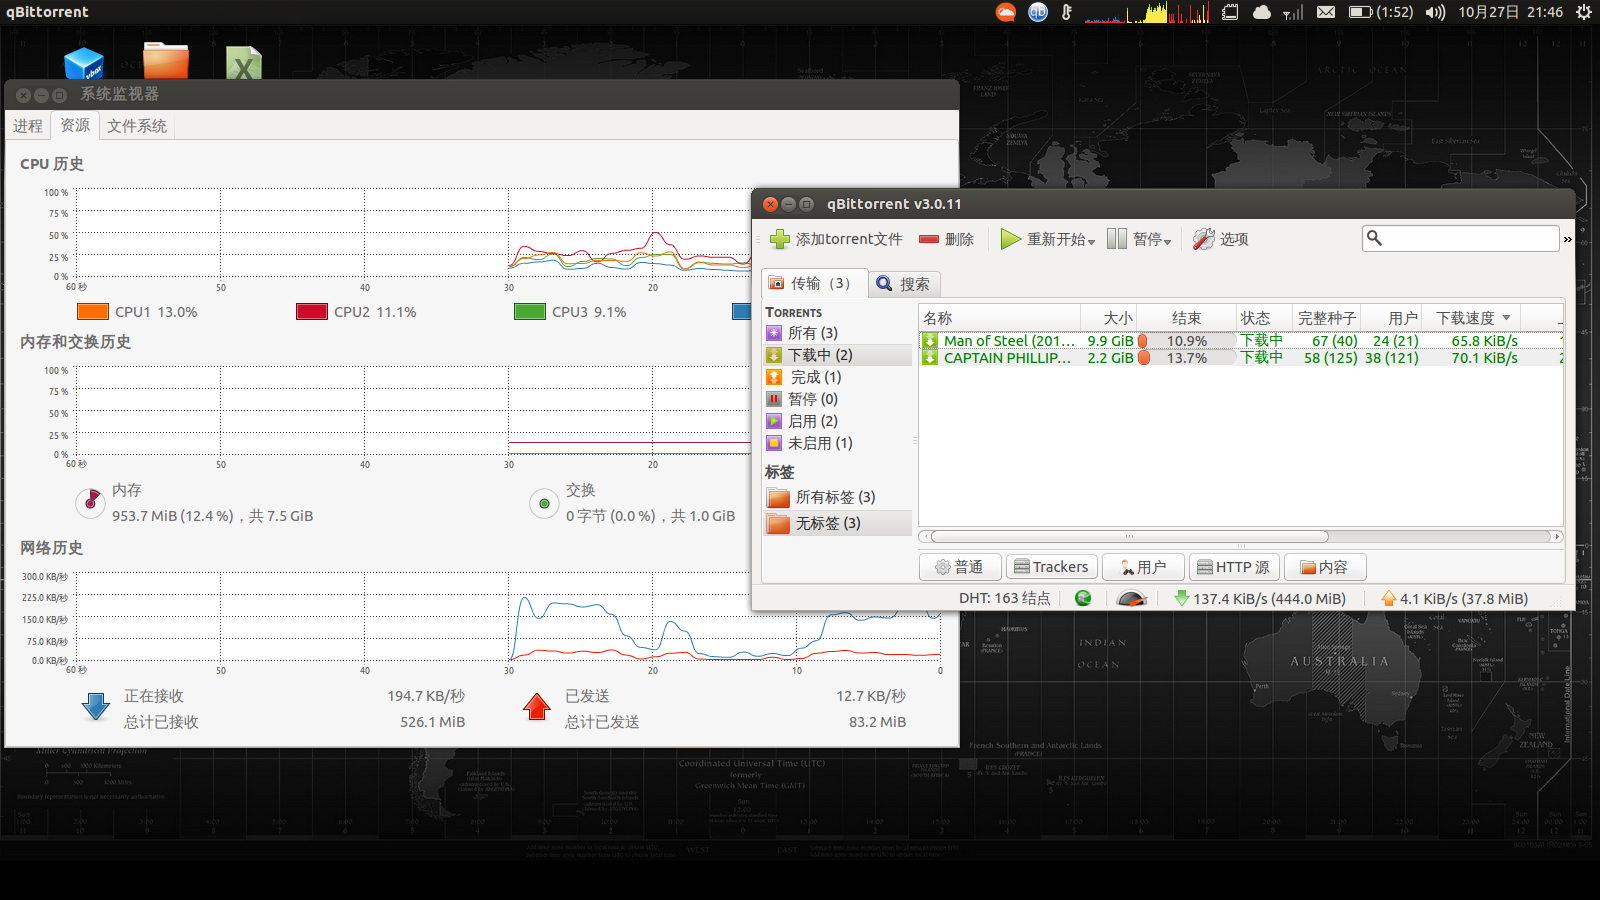The height and width of the screenshot is (900, 1600).
Task: Click the thermometer sensor indicator in top panel
Action: (1067, 12)
